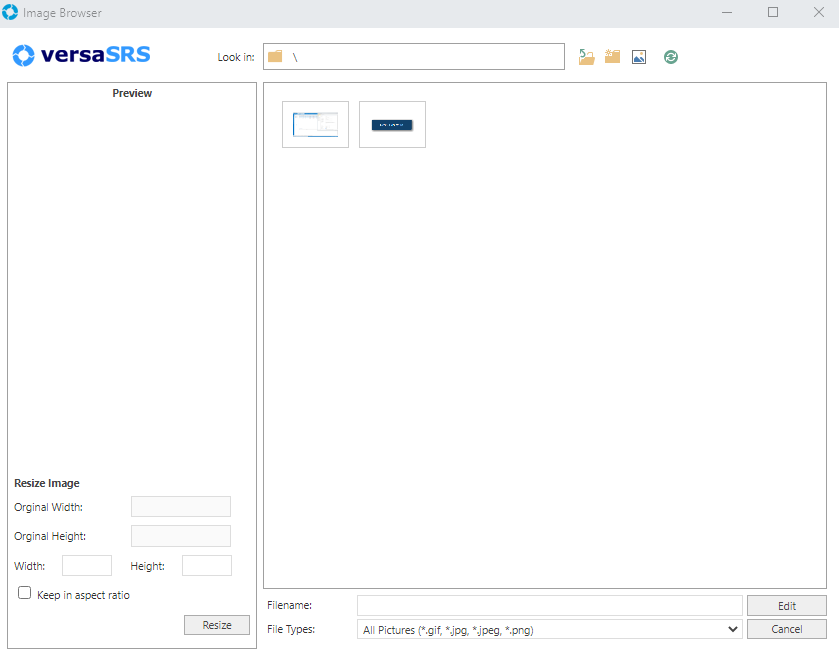This screenshot has height=658, width=839.
Task: Click the Filename input field
Action: [x=549, y=605]
